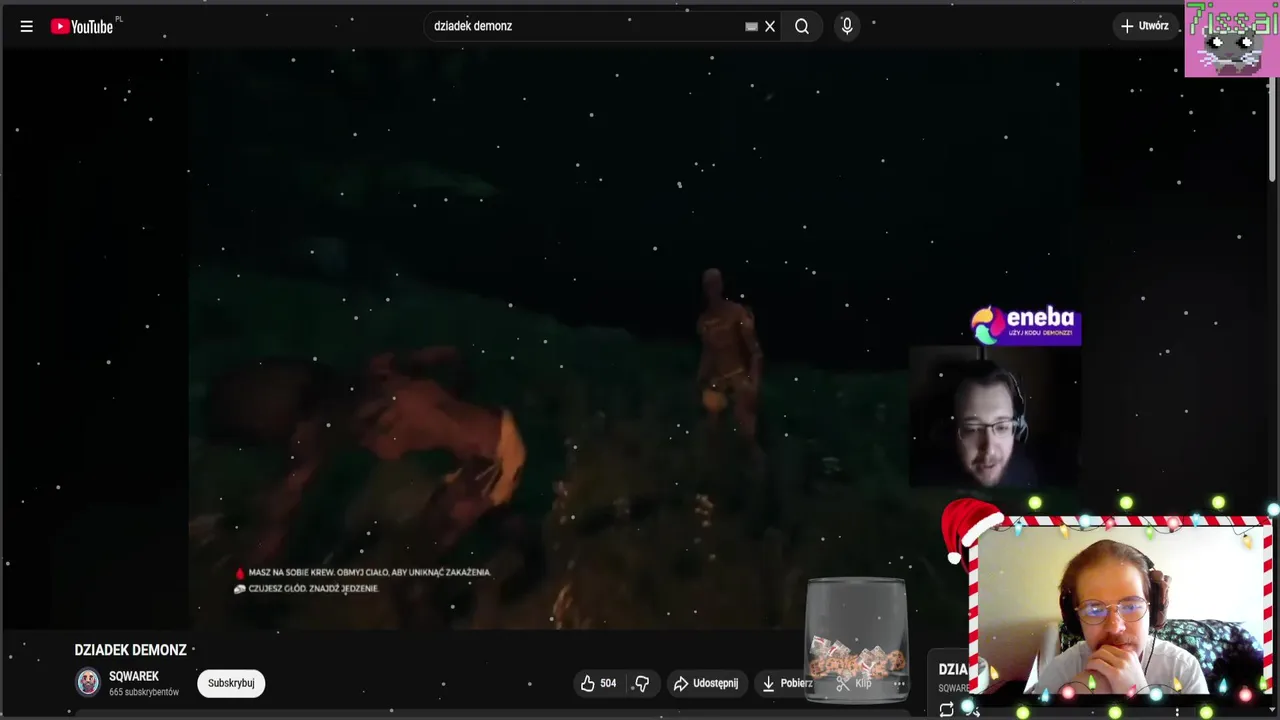Open the on-screen keyboard icon in search

click(751, 27)
